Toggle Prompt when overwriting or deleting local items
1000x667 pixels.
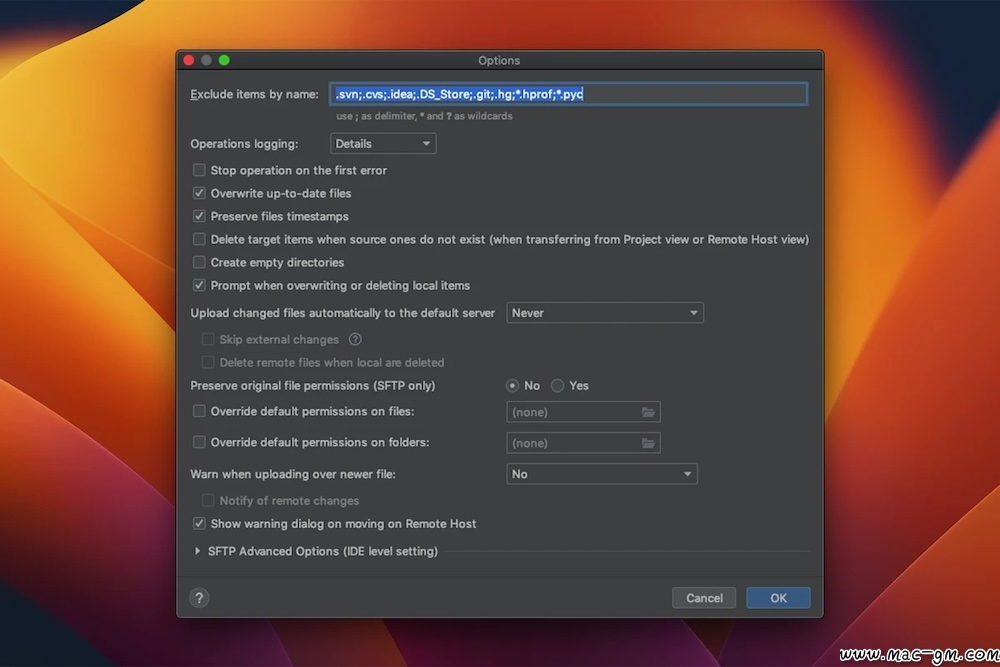tap(199, 285)
